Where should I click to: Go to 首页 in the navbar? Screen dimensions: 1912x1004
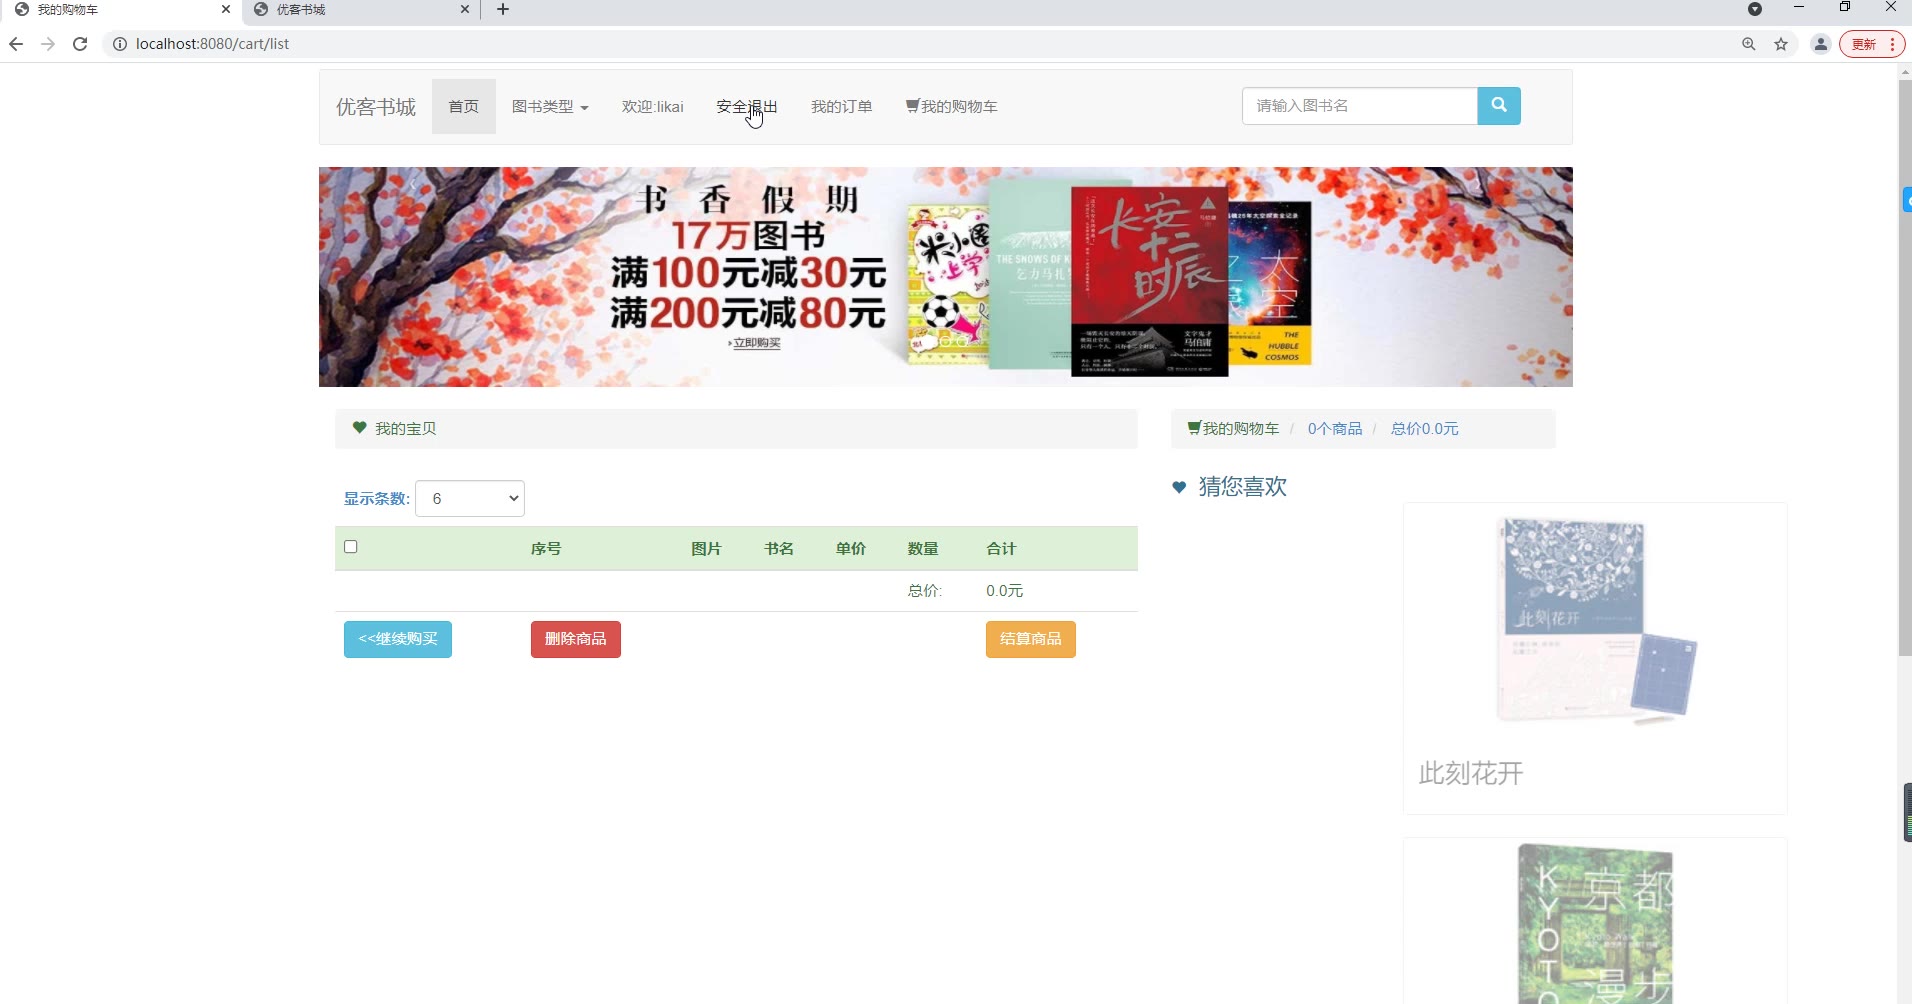[x=464, y=107]
